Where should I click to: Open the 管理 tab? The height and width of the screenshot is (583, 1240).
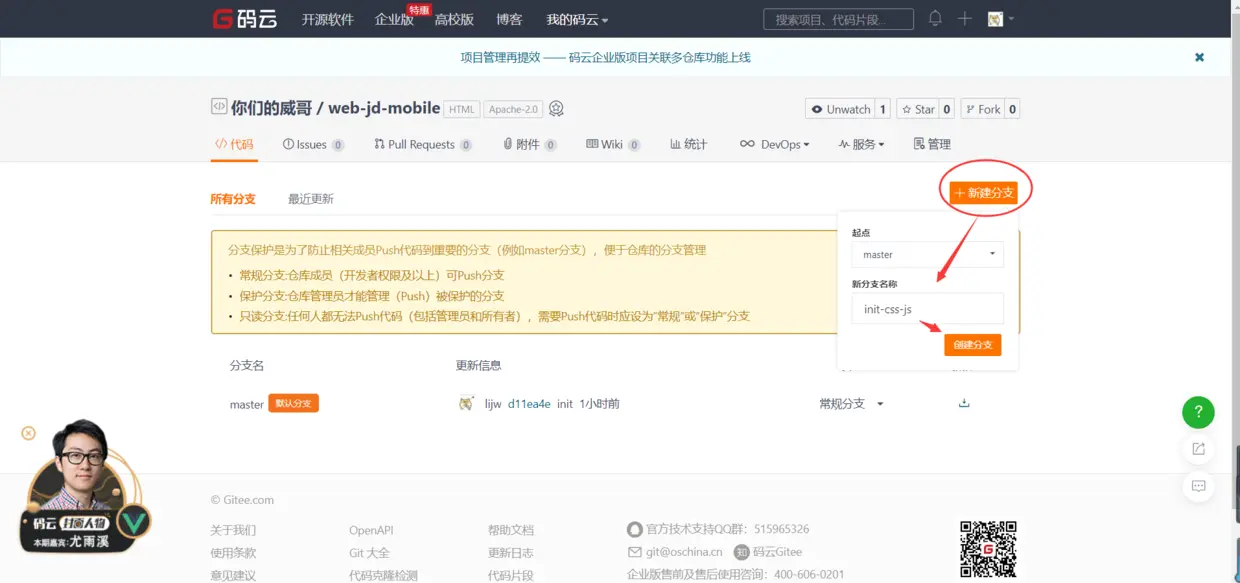pyautogui.click(x=932, y=144)
